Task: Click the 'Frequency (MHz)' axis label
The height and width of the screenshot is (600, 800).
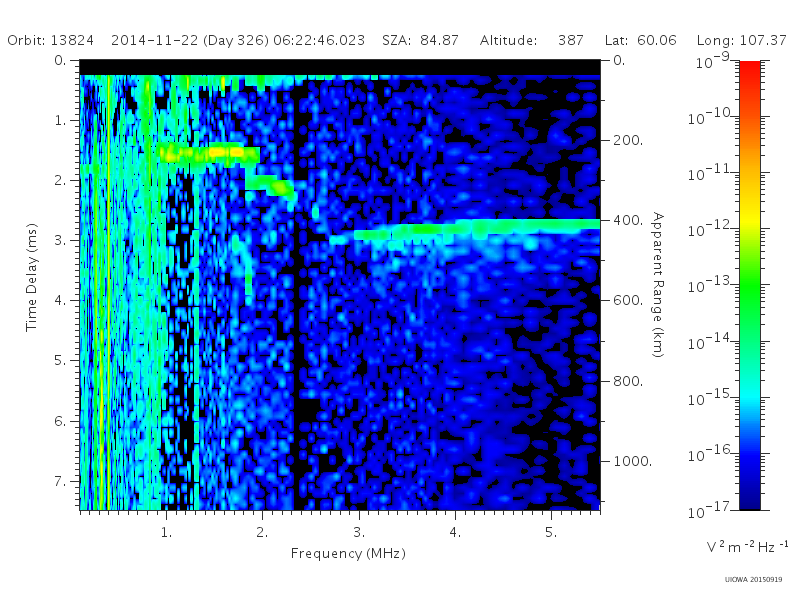Action: pyautogui.click(x=348, y=554)
